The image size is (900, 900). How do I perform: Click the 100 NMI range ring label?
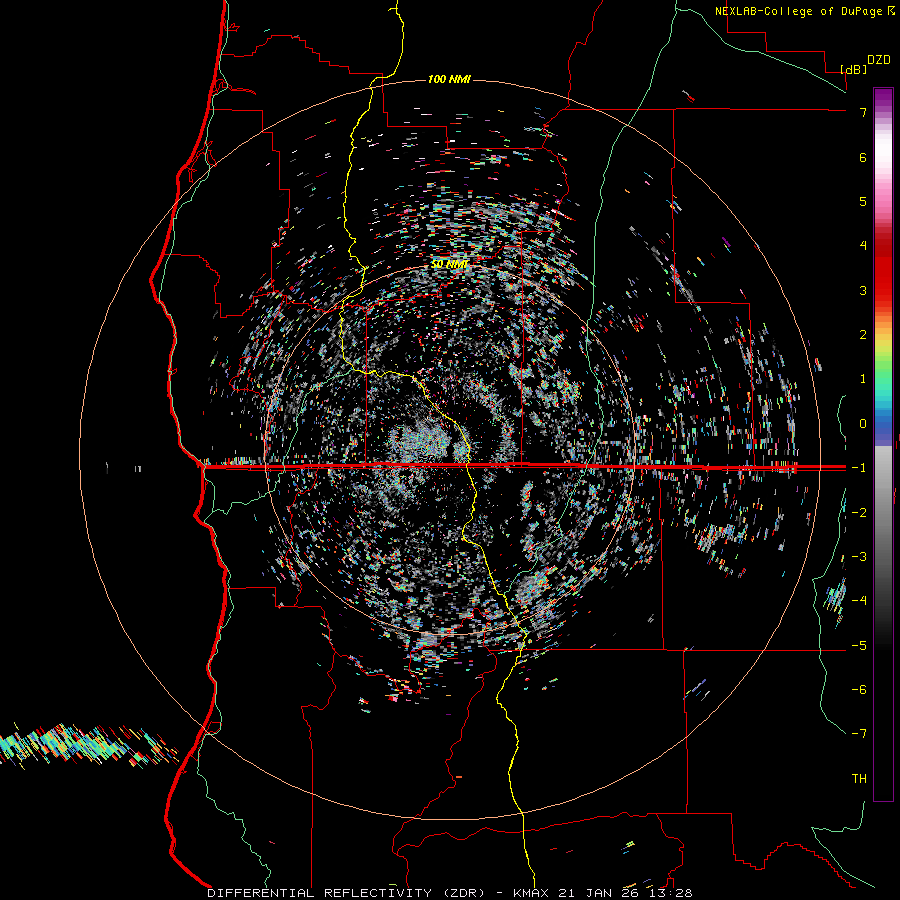coord(449,79)
